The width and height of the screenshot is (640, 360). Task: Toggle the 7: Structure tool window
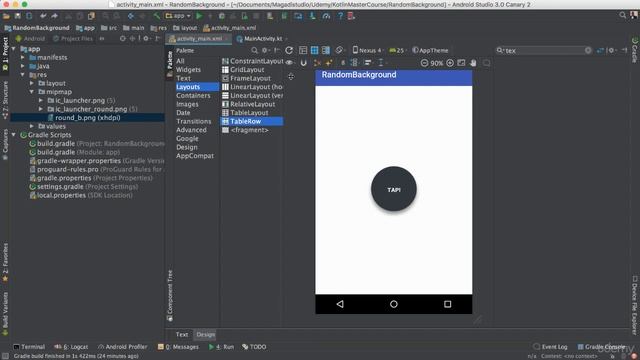click(x=5, y=100)
